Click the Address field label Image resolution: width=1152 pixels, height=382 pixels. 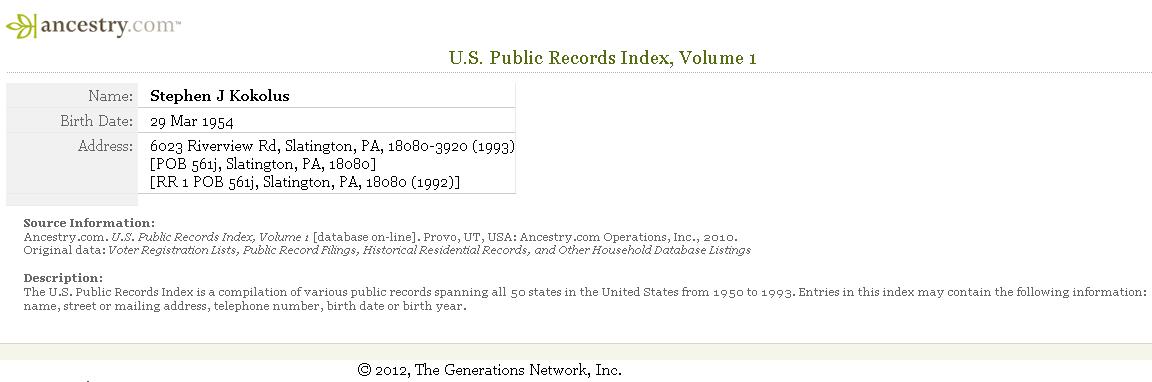click(x=106, y=145)
